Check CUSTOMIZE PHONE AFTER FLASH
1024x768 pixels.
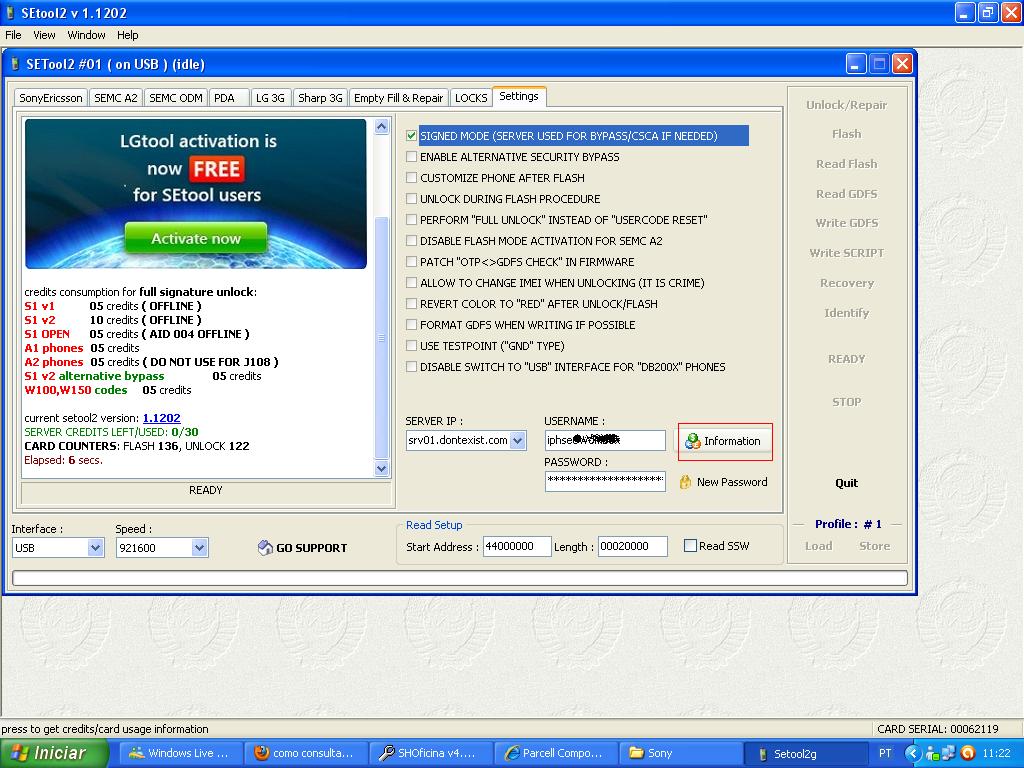point(411,178)
